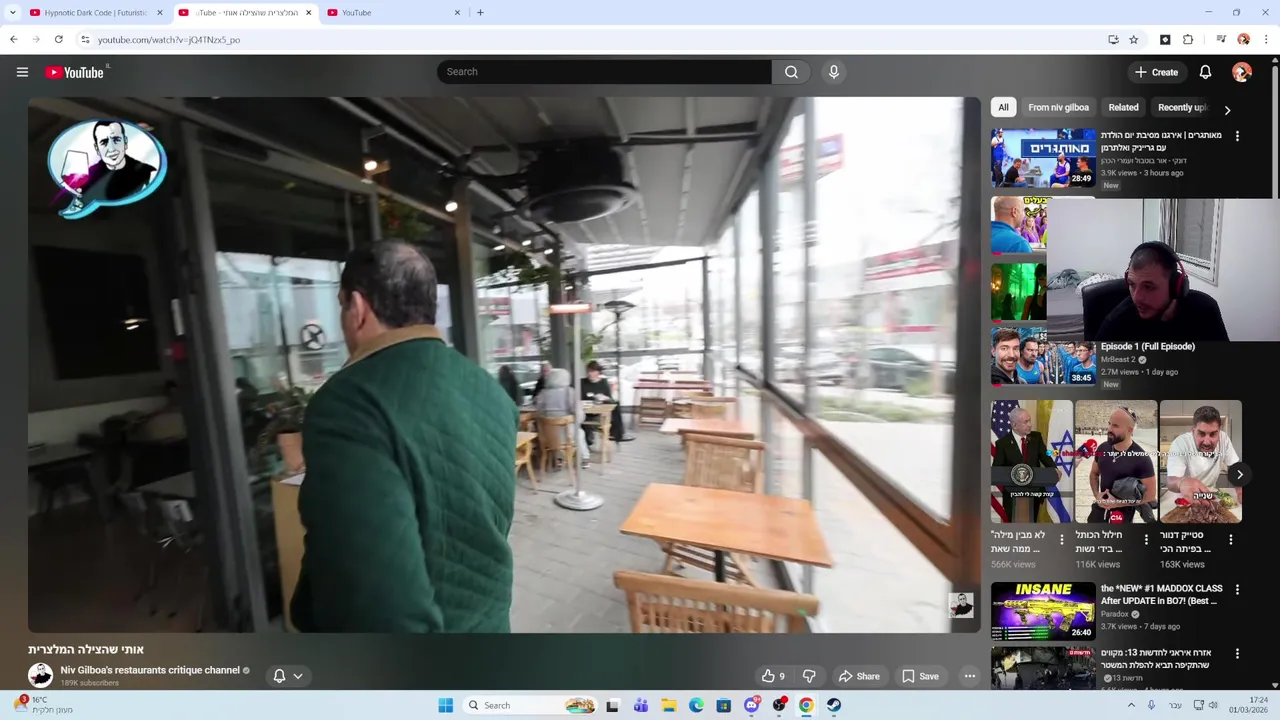1280x720 pixels.
Task: Install app icon in address bar
Action: click(x=1113, y=40)
